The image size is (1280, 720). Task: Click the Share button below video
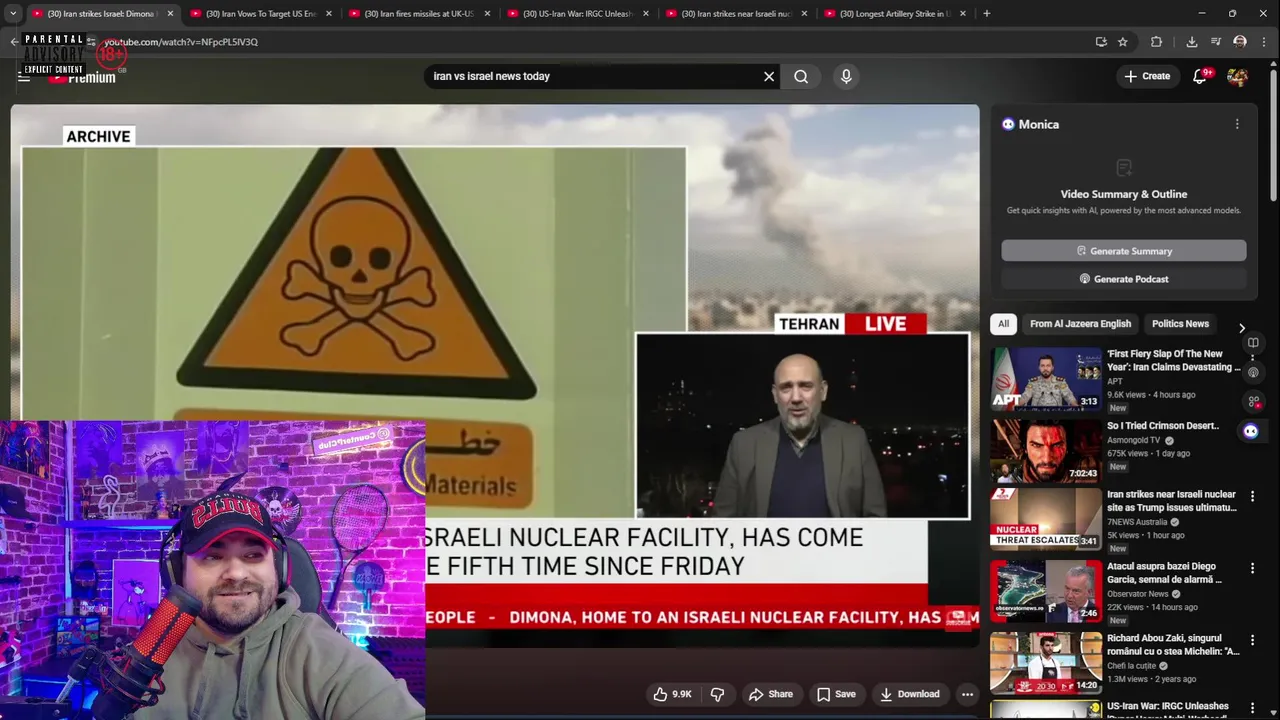[770, 694]
